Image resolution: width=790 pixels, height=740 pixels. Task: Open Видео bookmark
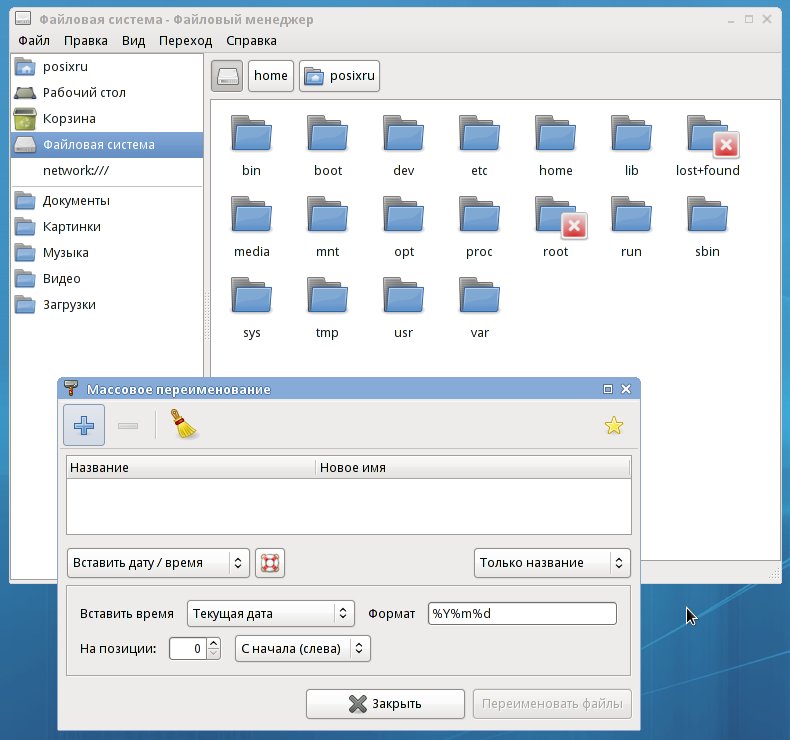pyautogui.click(x=107, y=279)
